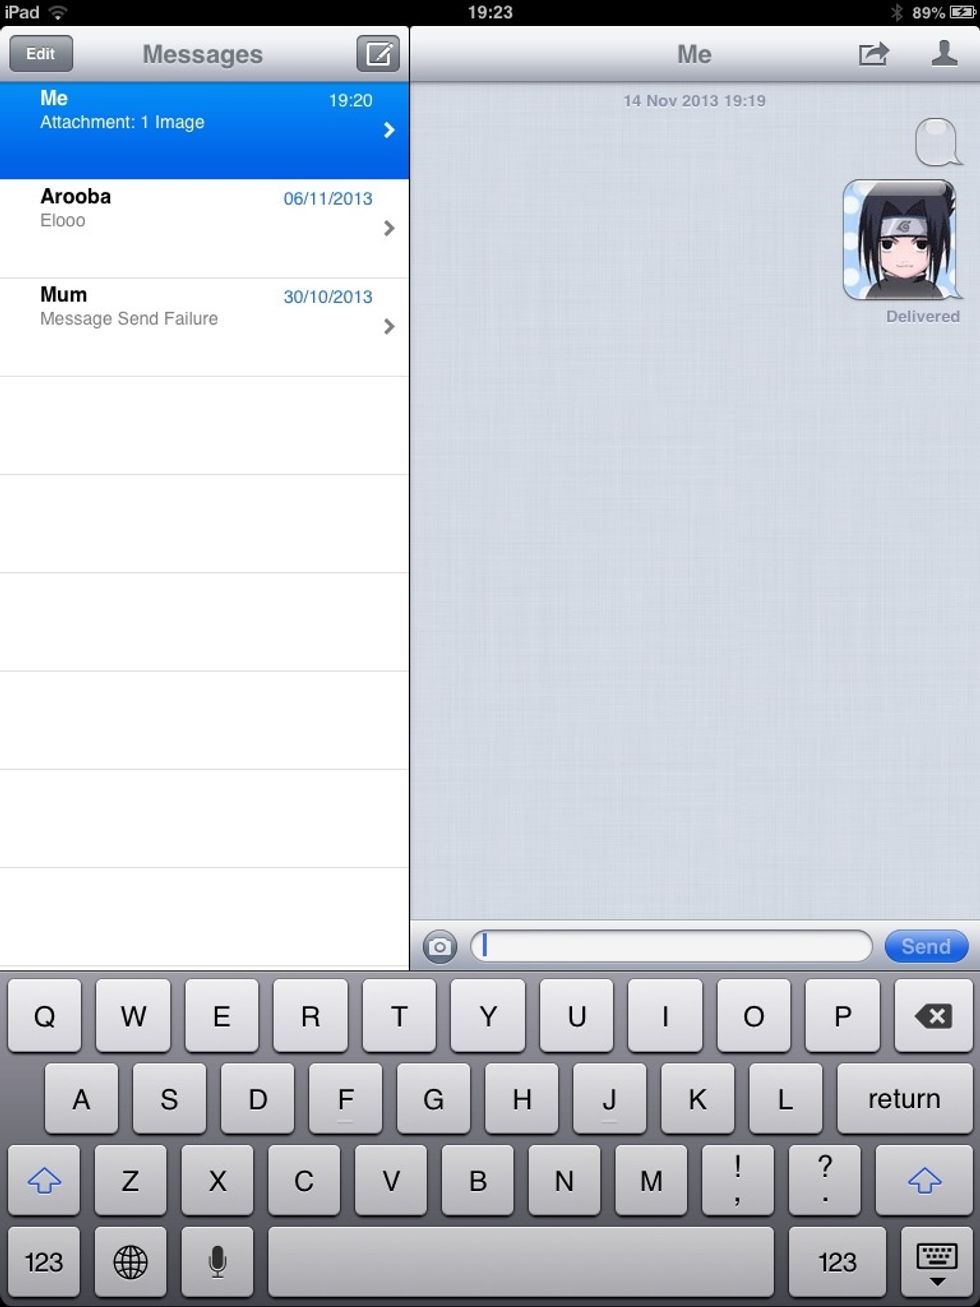This screenshot has height=1307, width=980.
Task: Tap the R key
Action: [310, 1016]
